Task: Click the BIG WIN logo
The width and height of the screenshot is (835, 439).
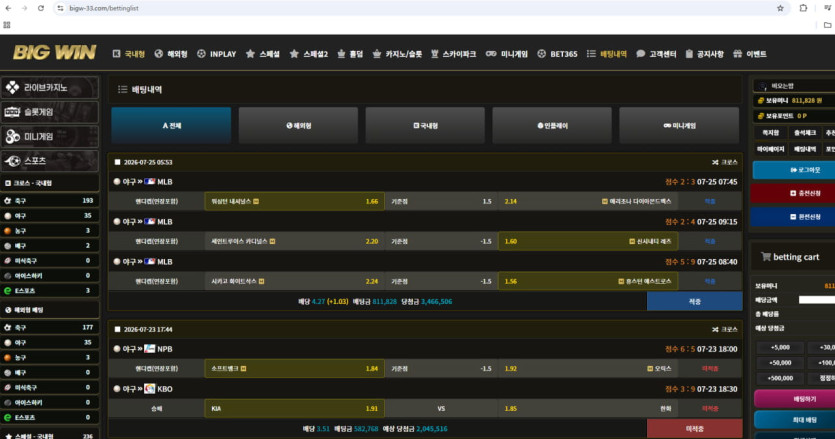Action: (x=54, y=52)
